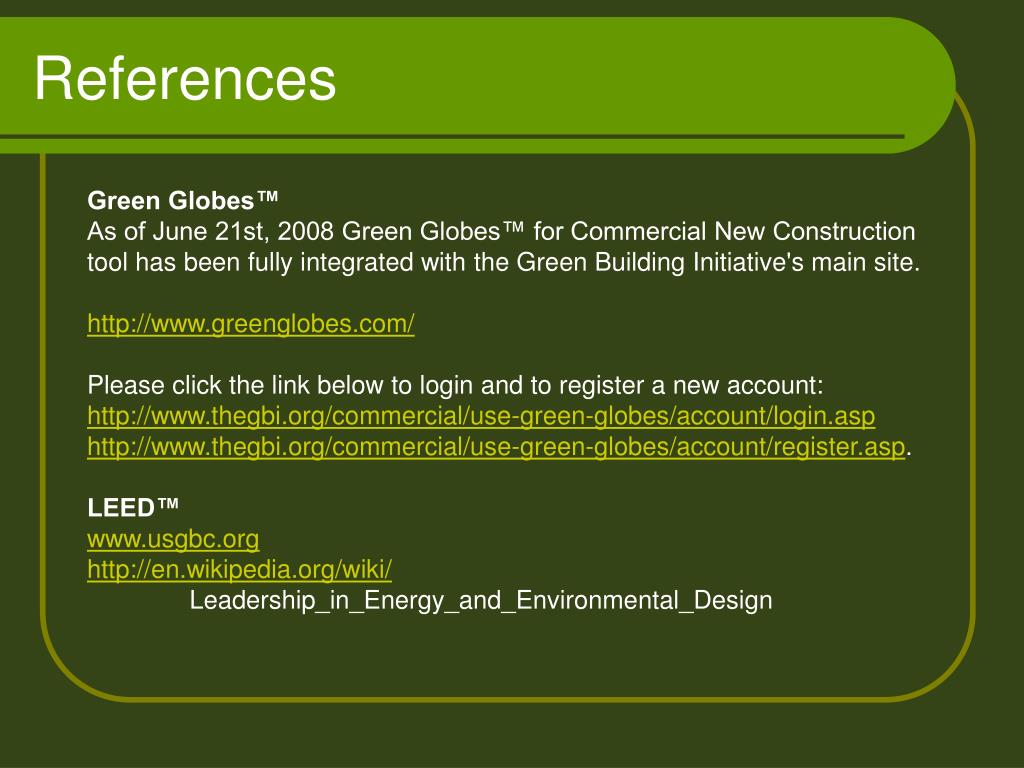Click the trademark symbol after LEED

pyautogui.click(x=167, y=504)
